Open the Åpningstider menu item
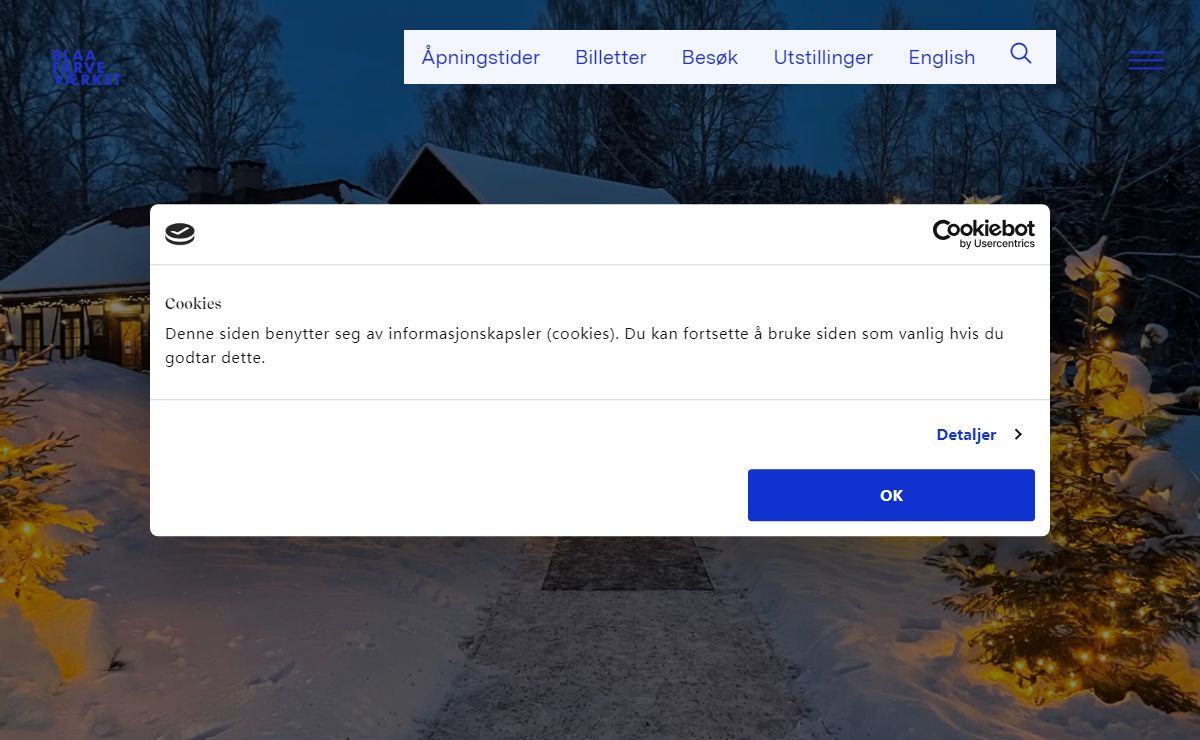 [481, 57]
